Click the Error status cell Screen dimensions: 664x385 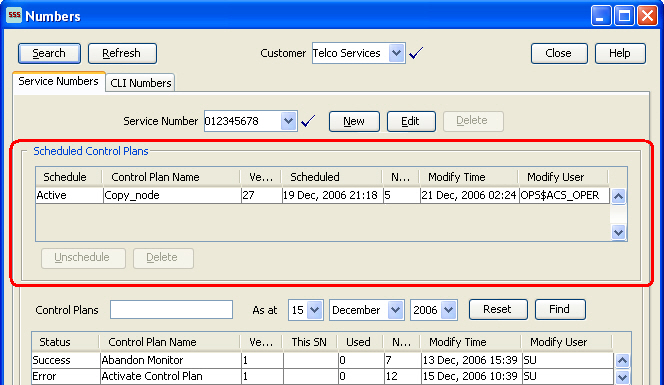66,376
